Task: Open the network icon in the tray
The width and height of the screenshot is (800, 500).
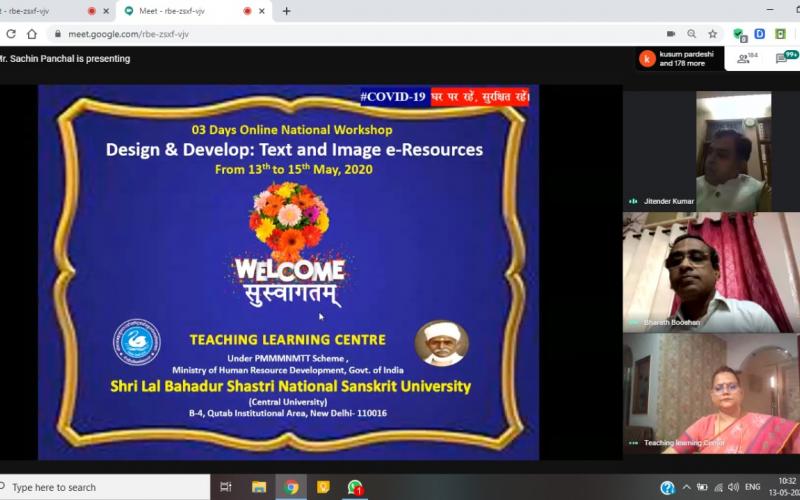Action: pos(718,487)
